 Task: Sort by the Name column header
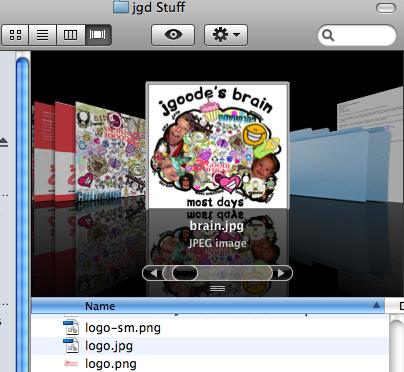pyautogui.click(x=208, y=306)
